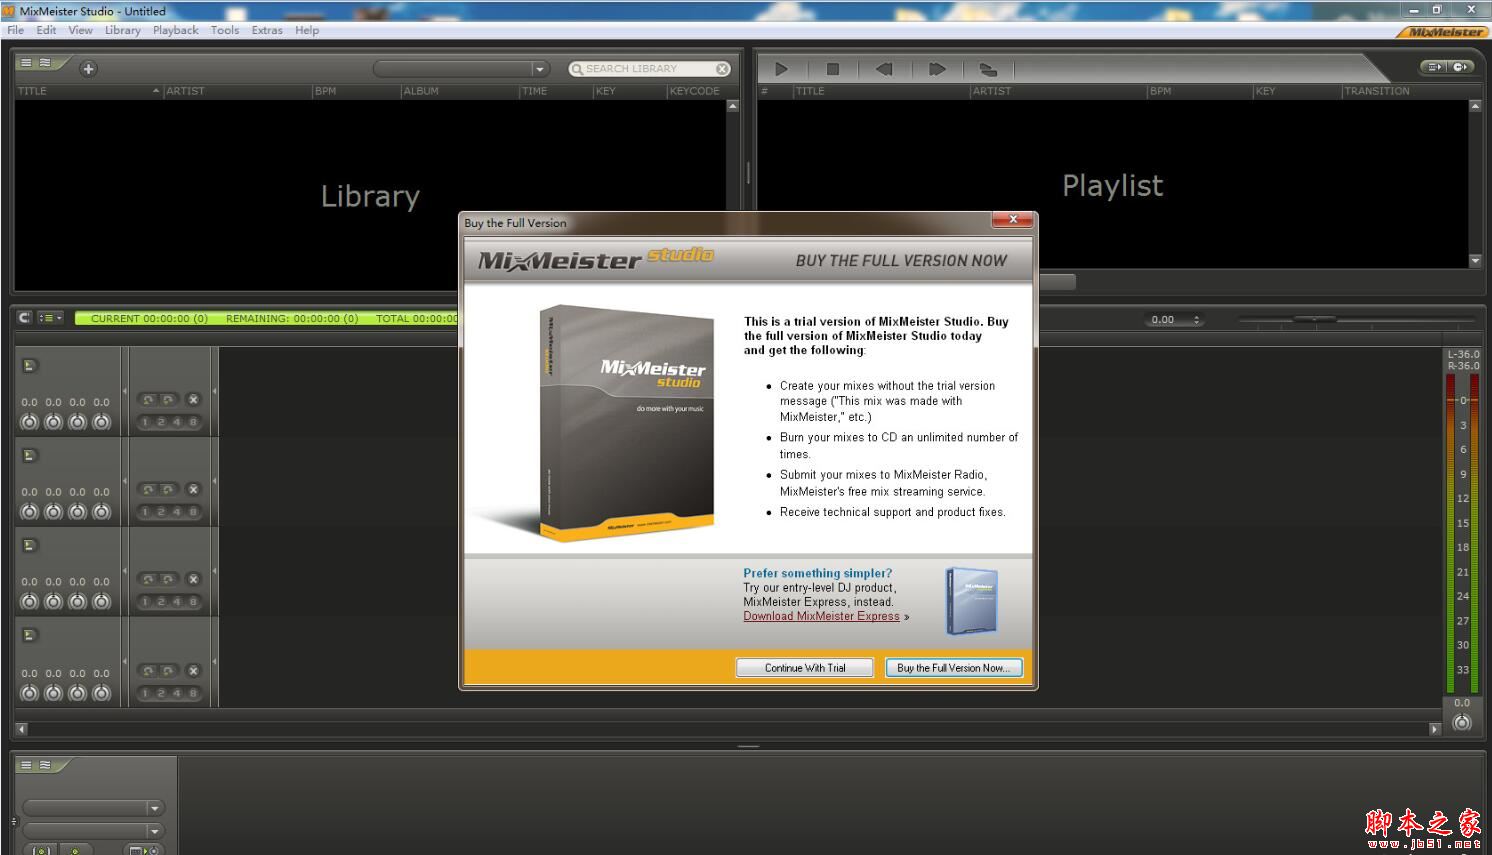Open the Library menu in the menu bar

(123, 30)
